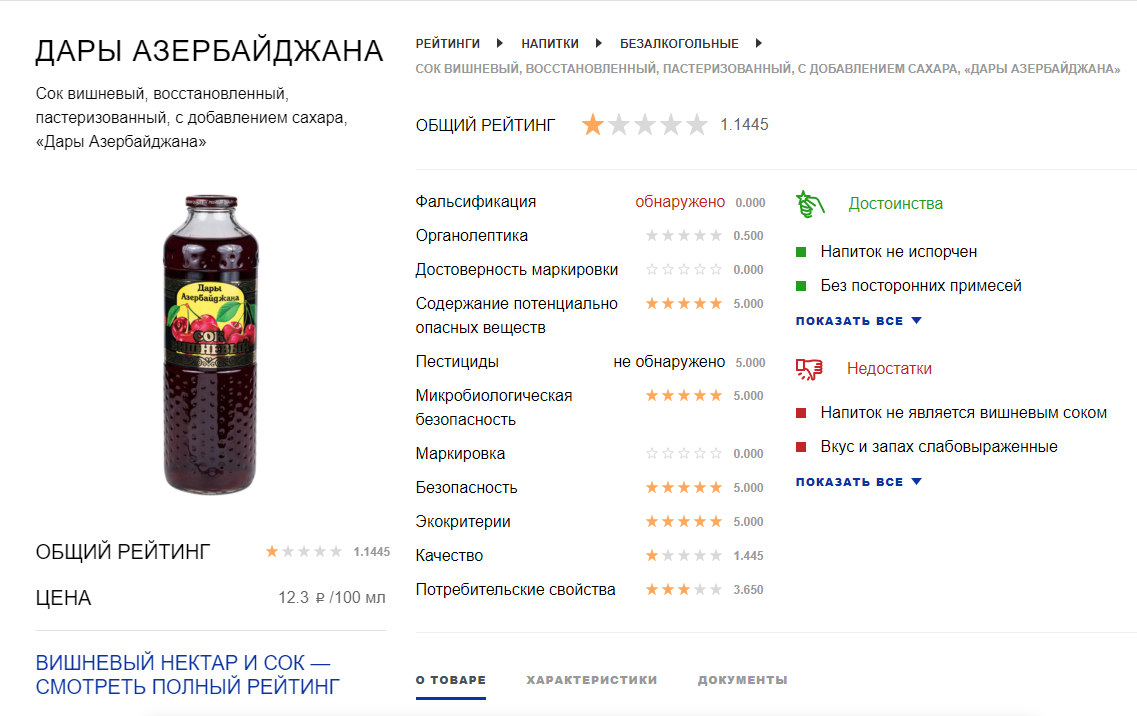Click the small stars under the bottle image
This screenshot has width=1137, height=716.
pos(304,551)
